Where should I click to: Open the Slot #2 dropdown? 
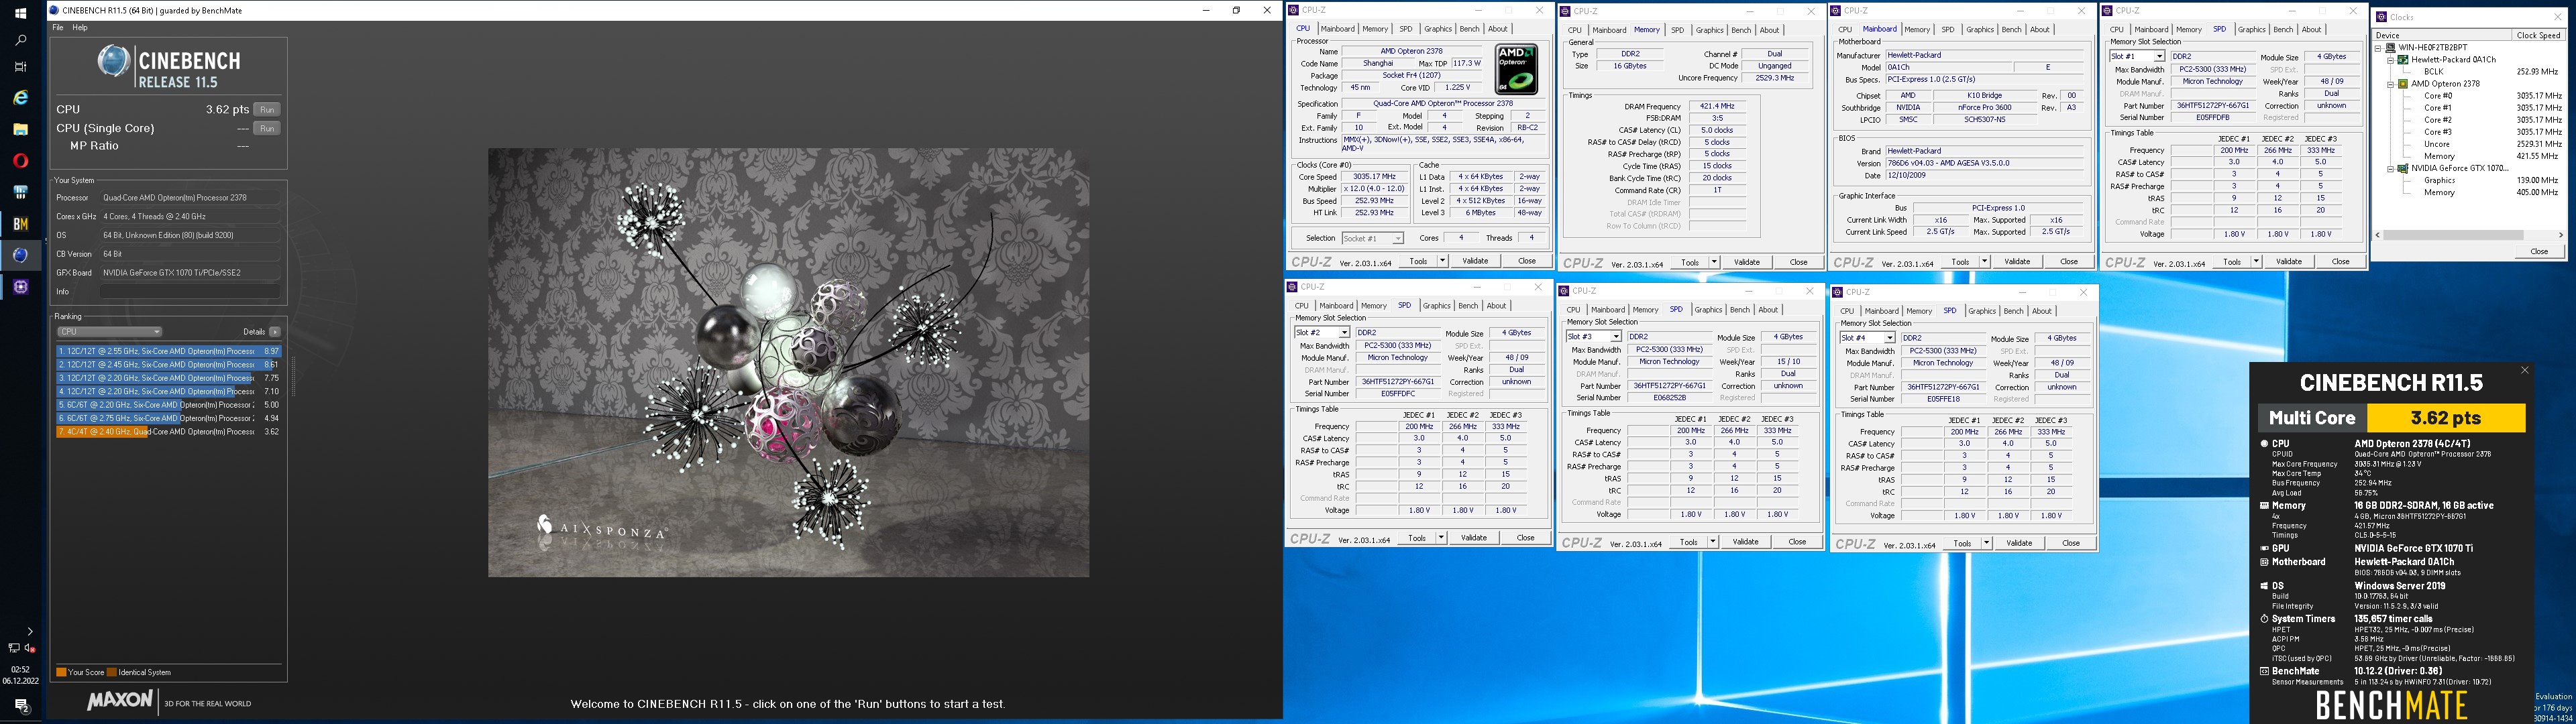click(1322, 332)
